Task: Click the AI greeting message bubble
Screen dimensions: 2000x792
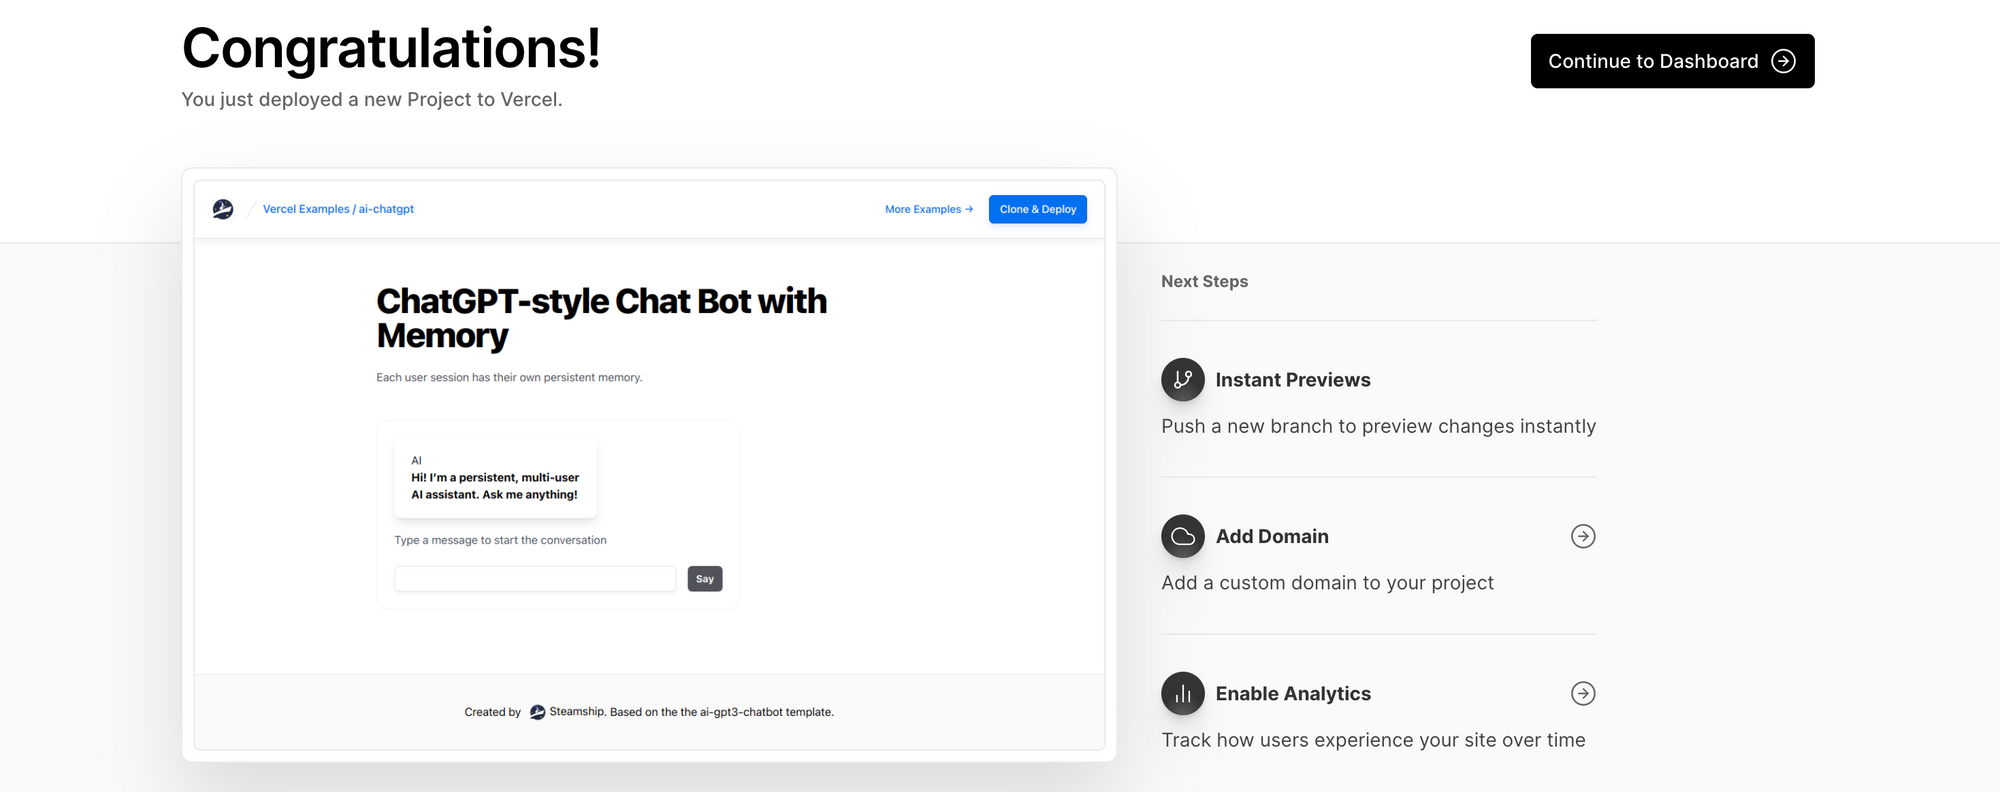Action: click(x=496, y=478)
